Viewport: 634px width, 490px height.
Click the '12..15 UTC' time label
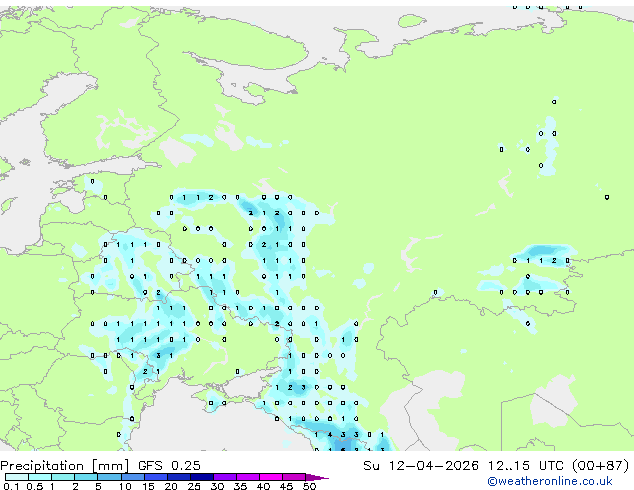[x=525, y=466]
